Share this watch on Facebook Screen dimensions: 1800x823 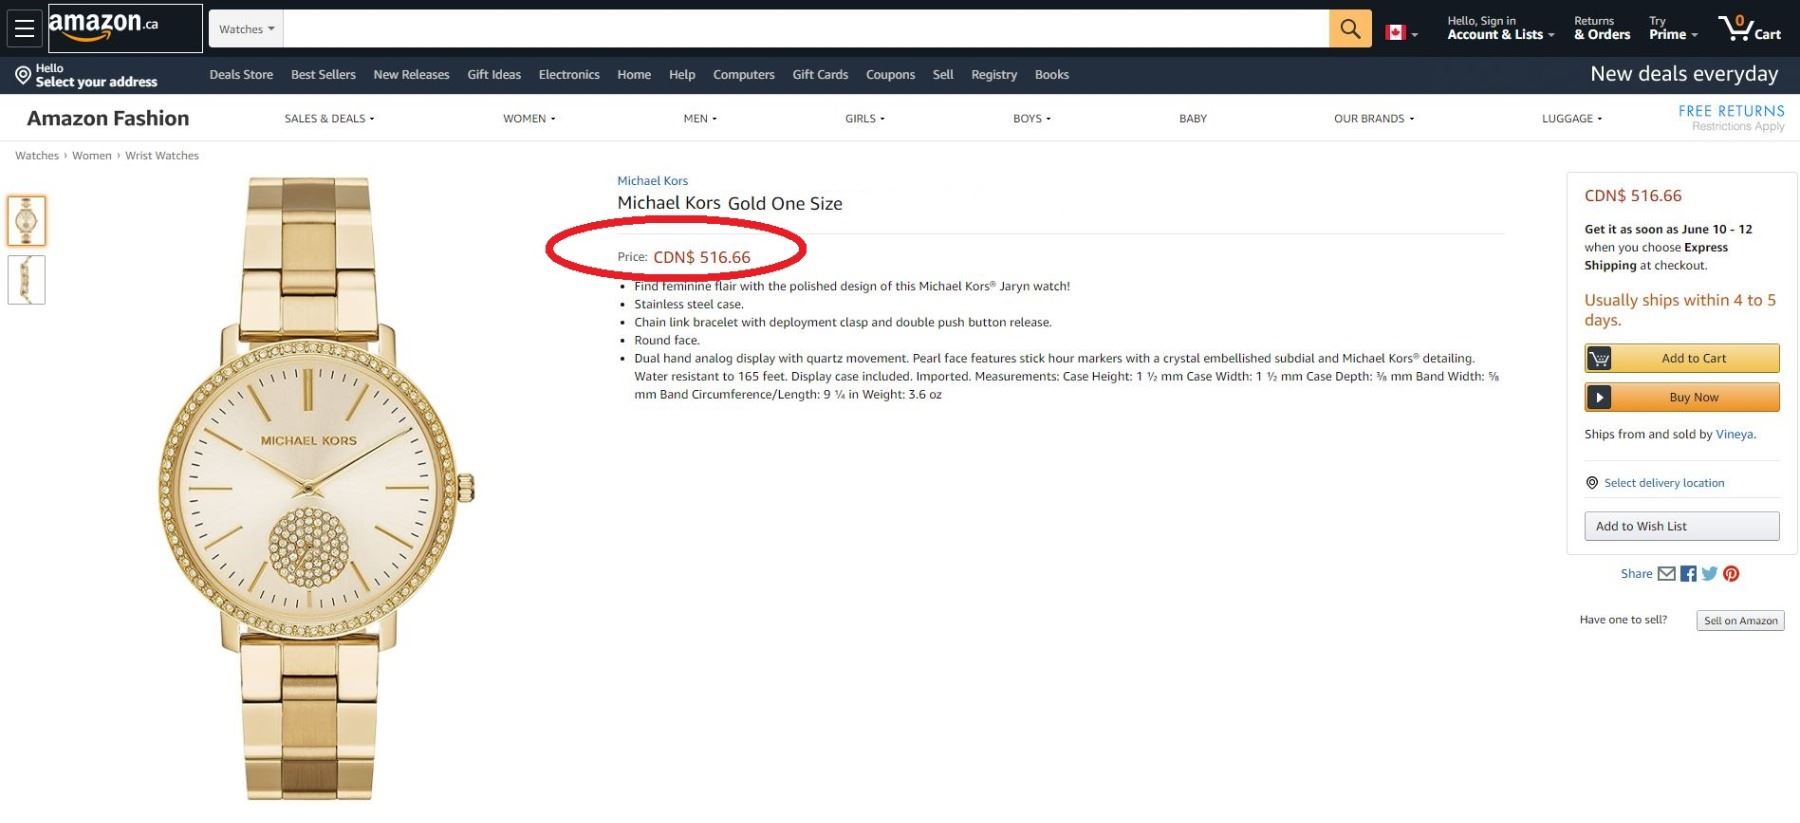pyautogui.click(x=1688, y=574)
